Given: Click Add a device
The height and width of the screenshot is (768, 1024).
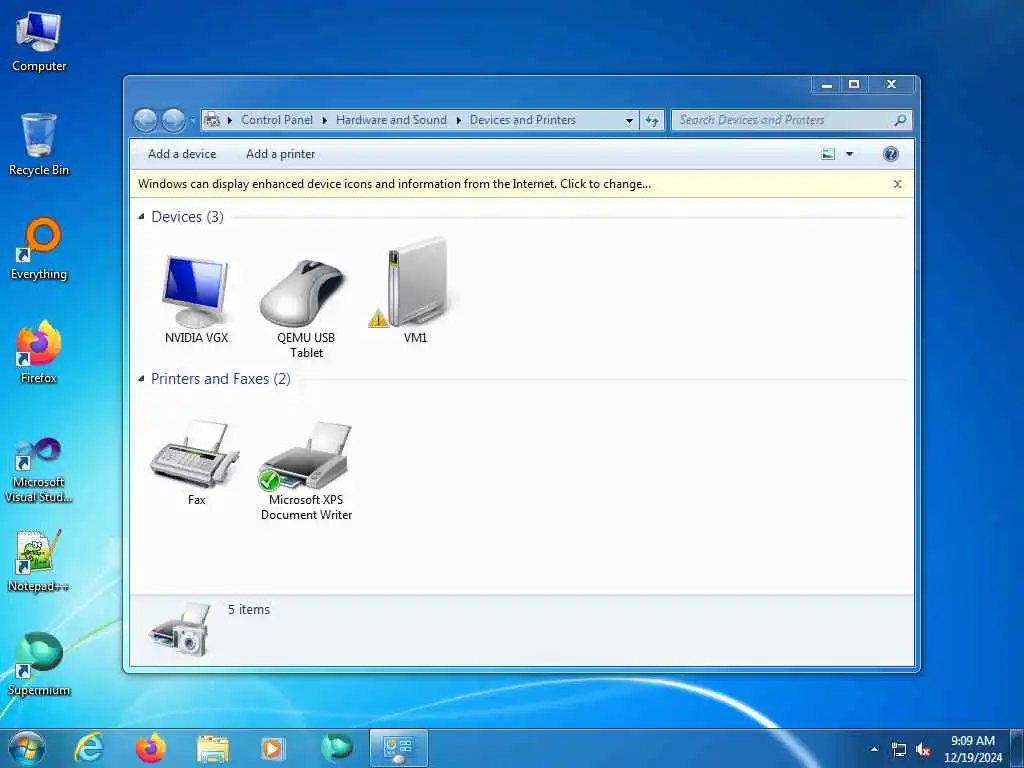Looking at the screenshot, I should click(182, 154).
